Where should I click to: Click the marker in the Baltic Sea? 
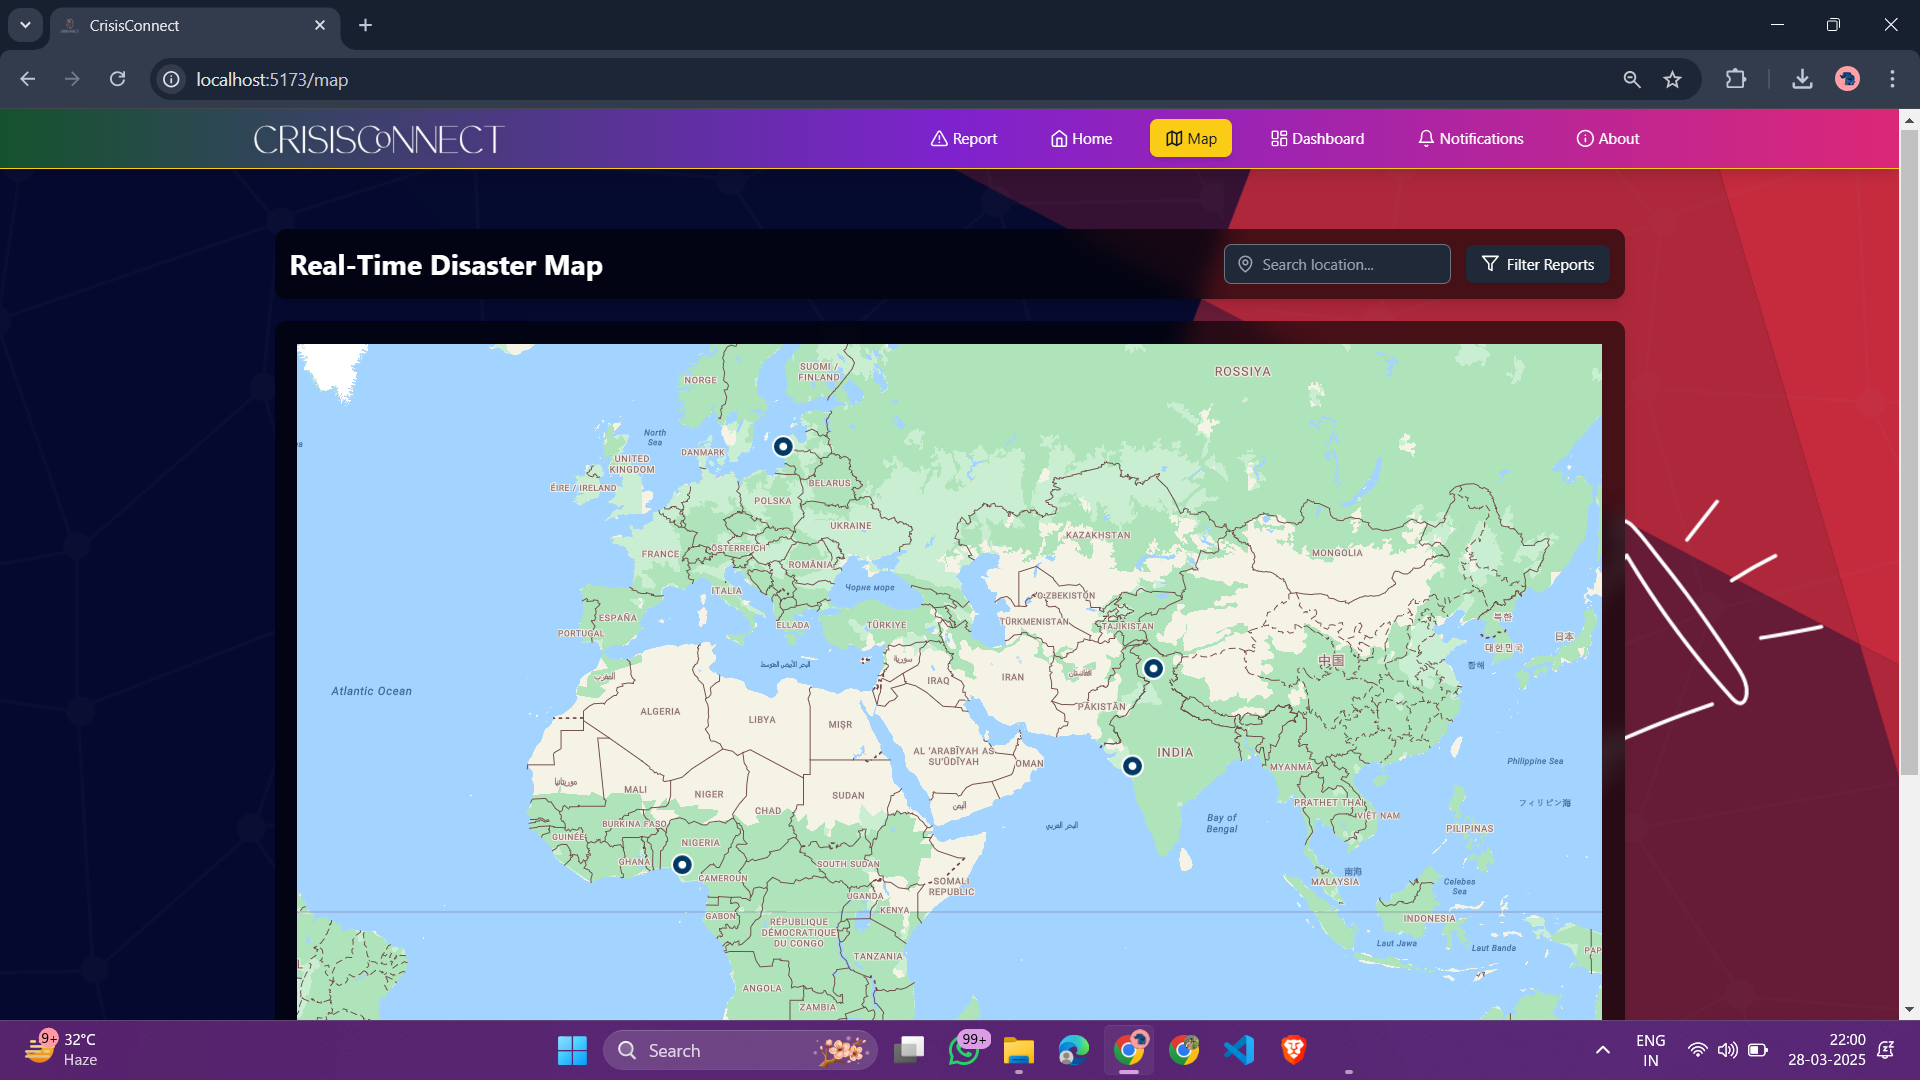[783, 447]
